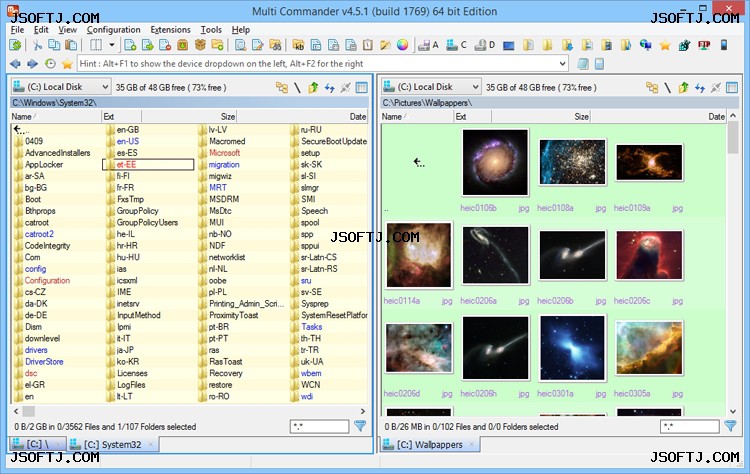Viewport: 750px width, 474px height.
Task: Go forward with blue right arrow
Action: [x=33, y=64]
